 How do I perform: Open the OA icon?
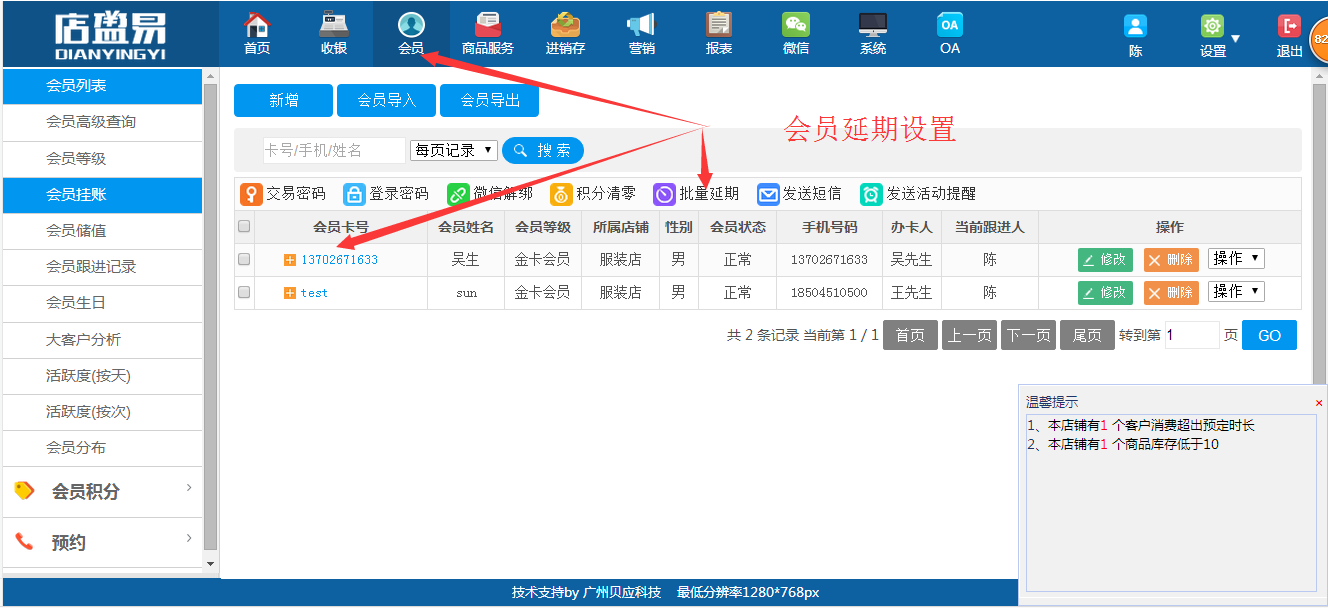pyautogui.click(x=950, y=25)
